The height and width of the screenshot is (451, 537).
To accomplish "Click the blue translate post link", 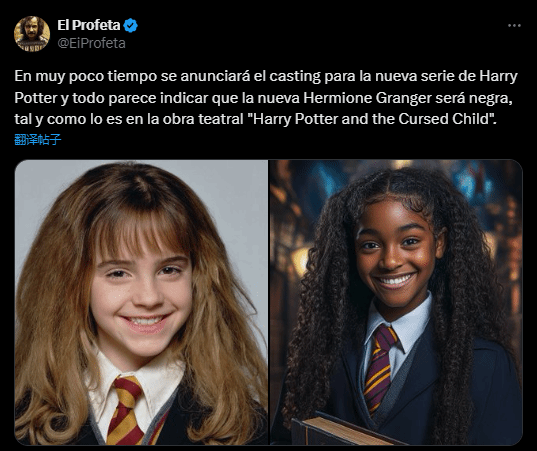I will [x=38, y=139].
